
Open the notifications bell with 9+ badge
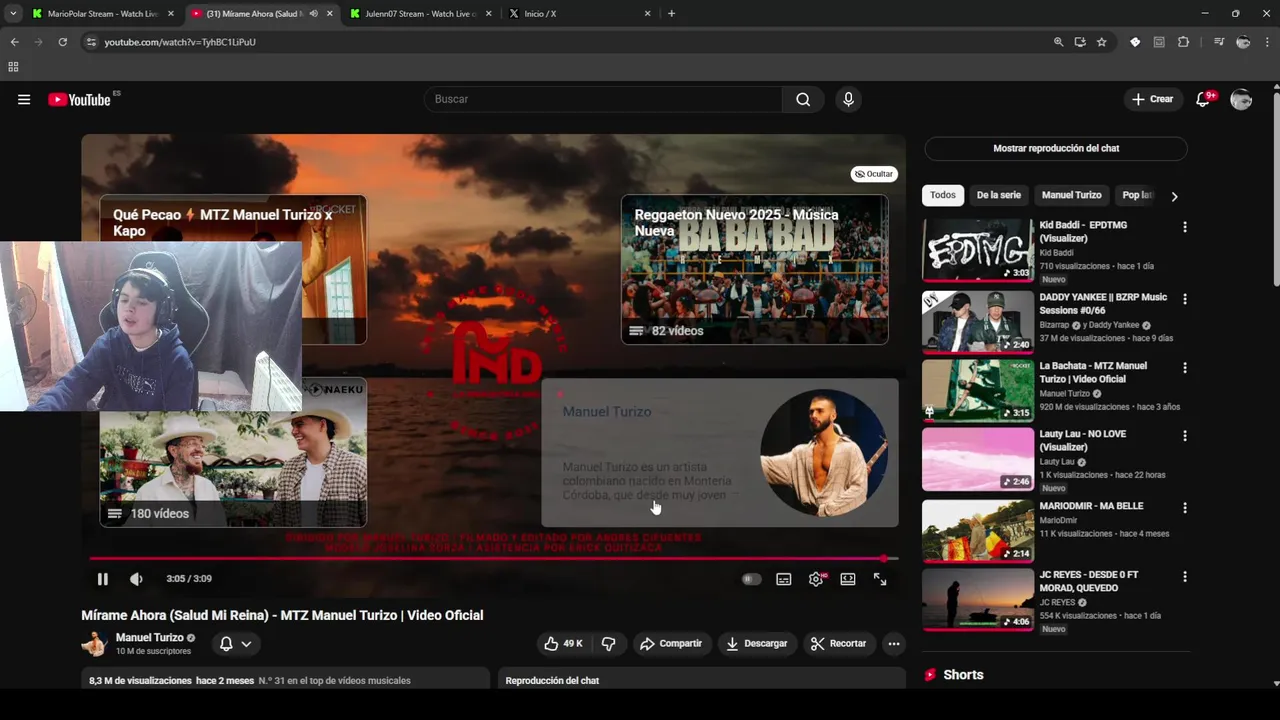(1204, 99)
